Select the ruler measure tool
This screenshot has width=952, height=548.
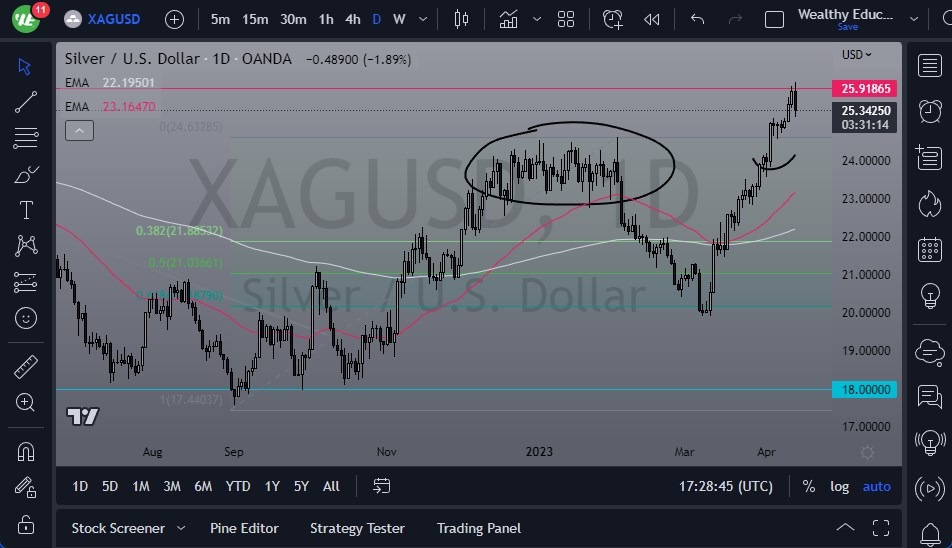26,367
